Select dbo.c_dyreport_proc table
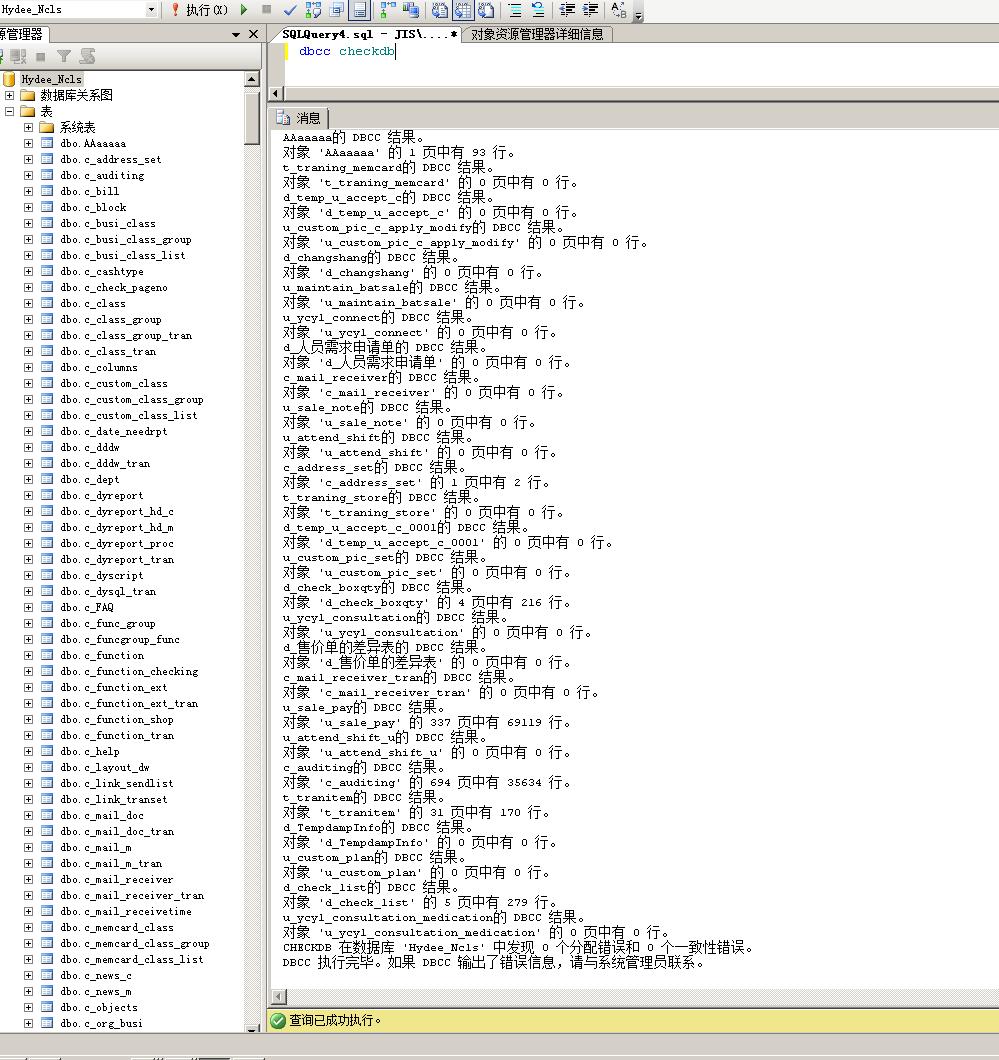Image resolution: width=999 pixels, height=1060 pixels. pyautogui.click(x=117, y=544)
